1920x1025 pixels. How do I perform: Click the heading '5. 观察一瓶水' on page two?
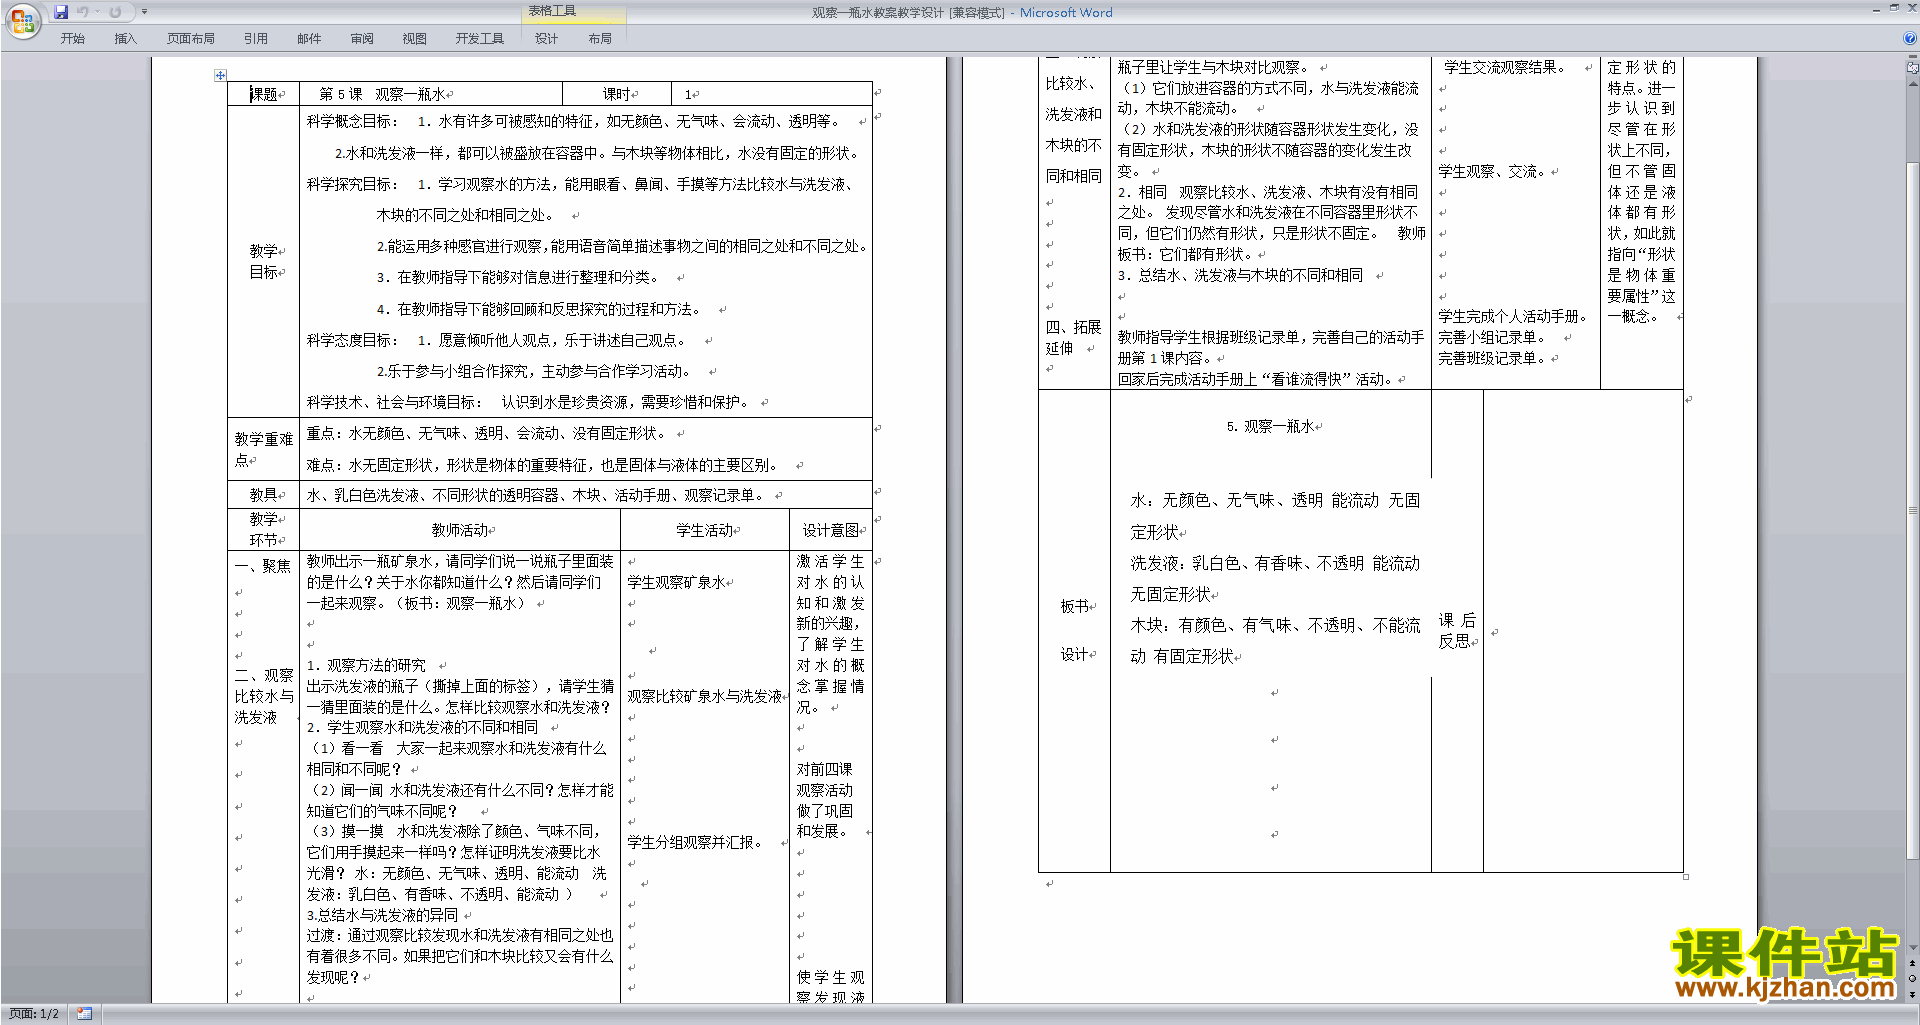point(1271,426)
